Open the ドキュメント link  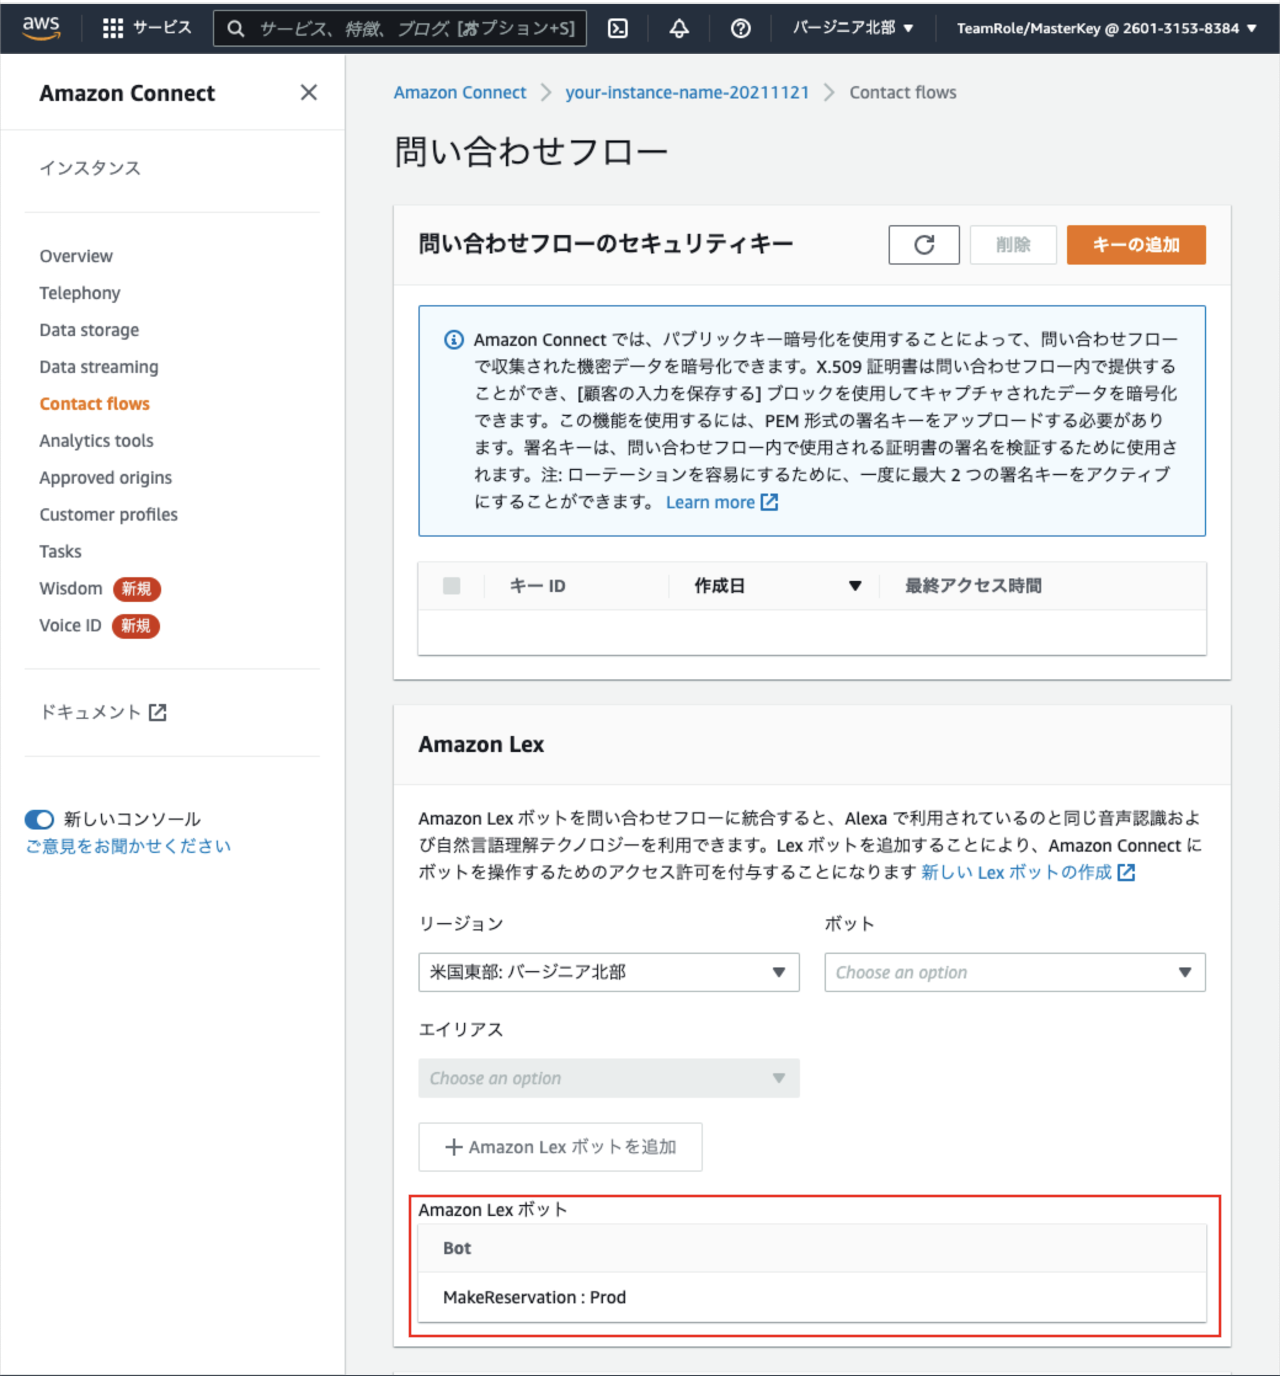(x=90, y=712)
